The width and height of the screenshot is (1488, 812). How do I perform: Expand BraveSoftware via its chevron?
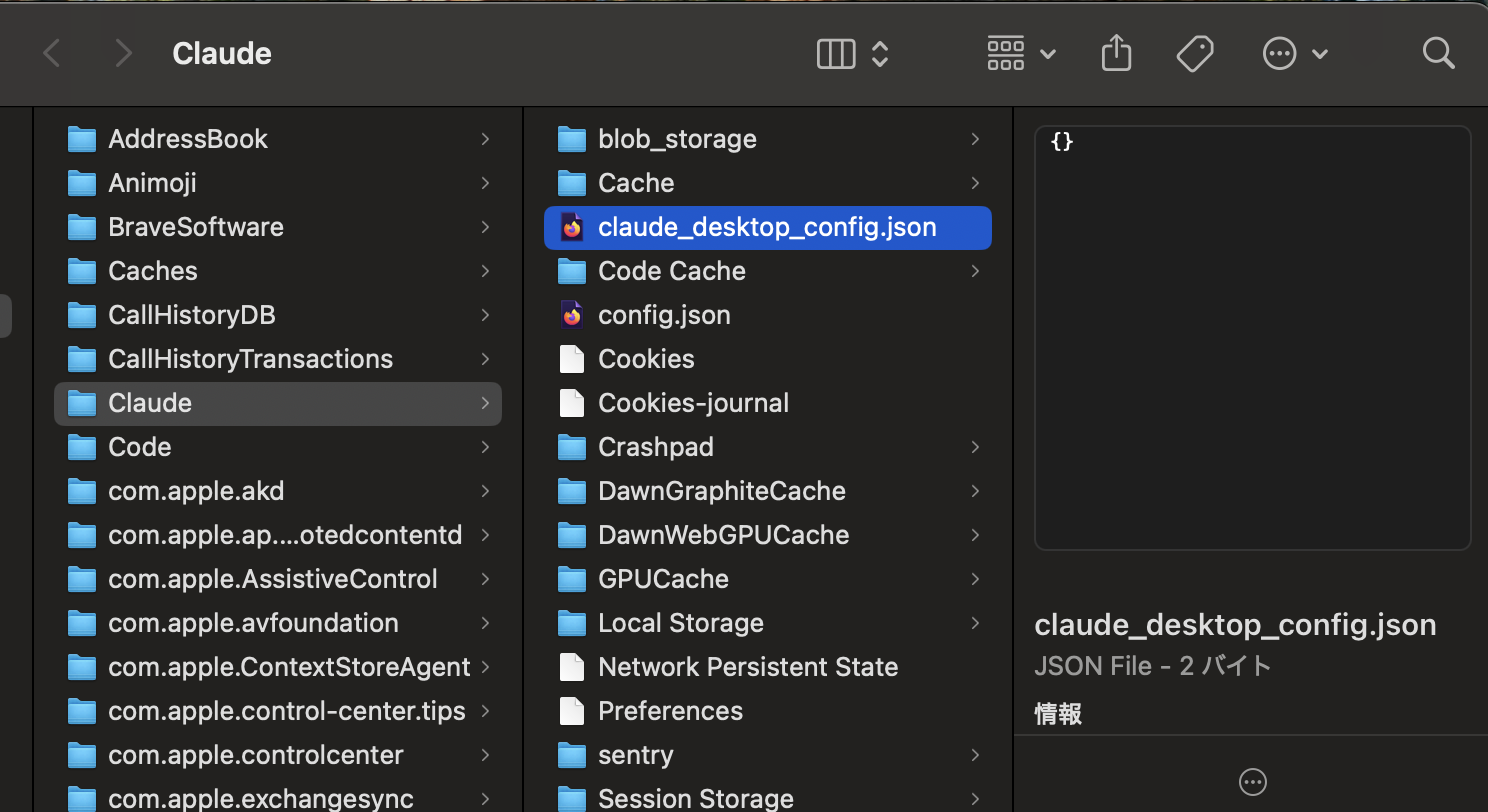point(485,227)
